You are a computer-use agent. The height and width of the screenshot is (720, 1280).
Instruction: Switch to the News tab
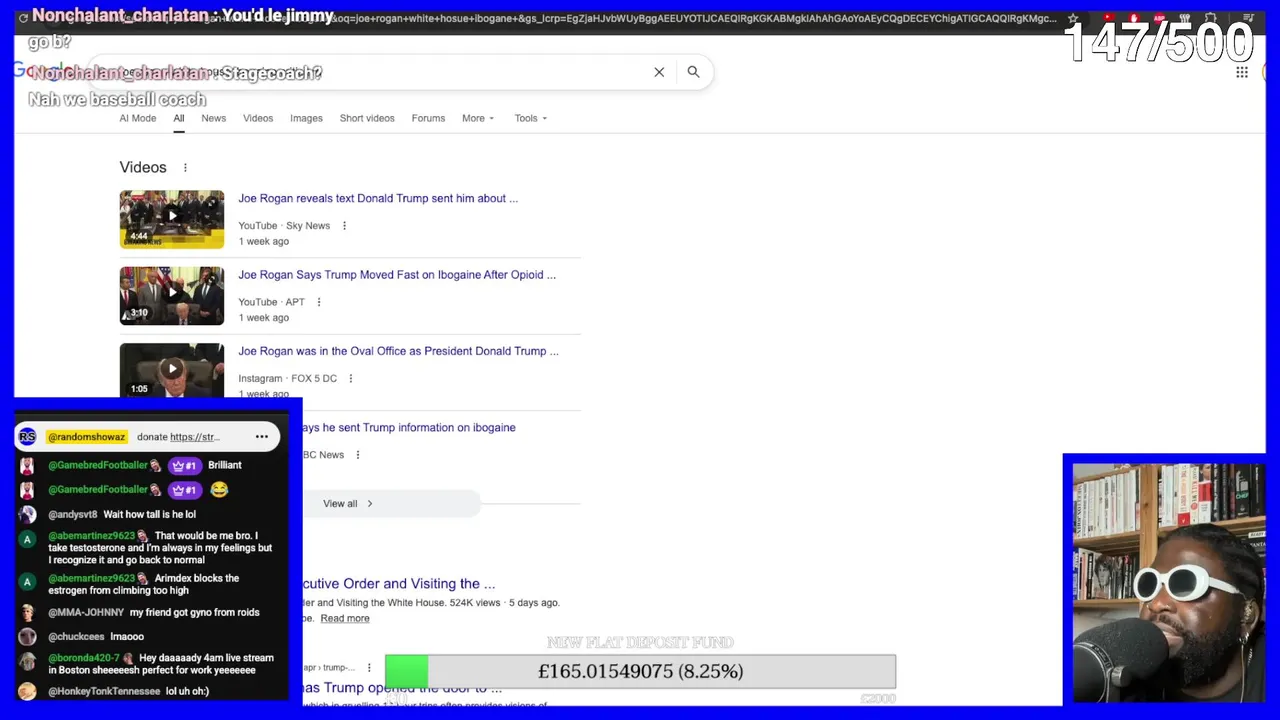(x=214, y=118)
